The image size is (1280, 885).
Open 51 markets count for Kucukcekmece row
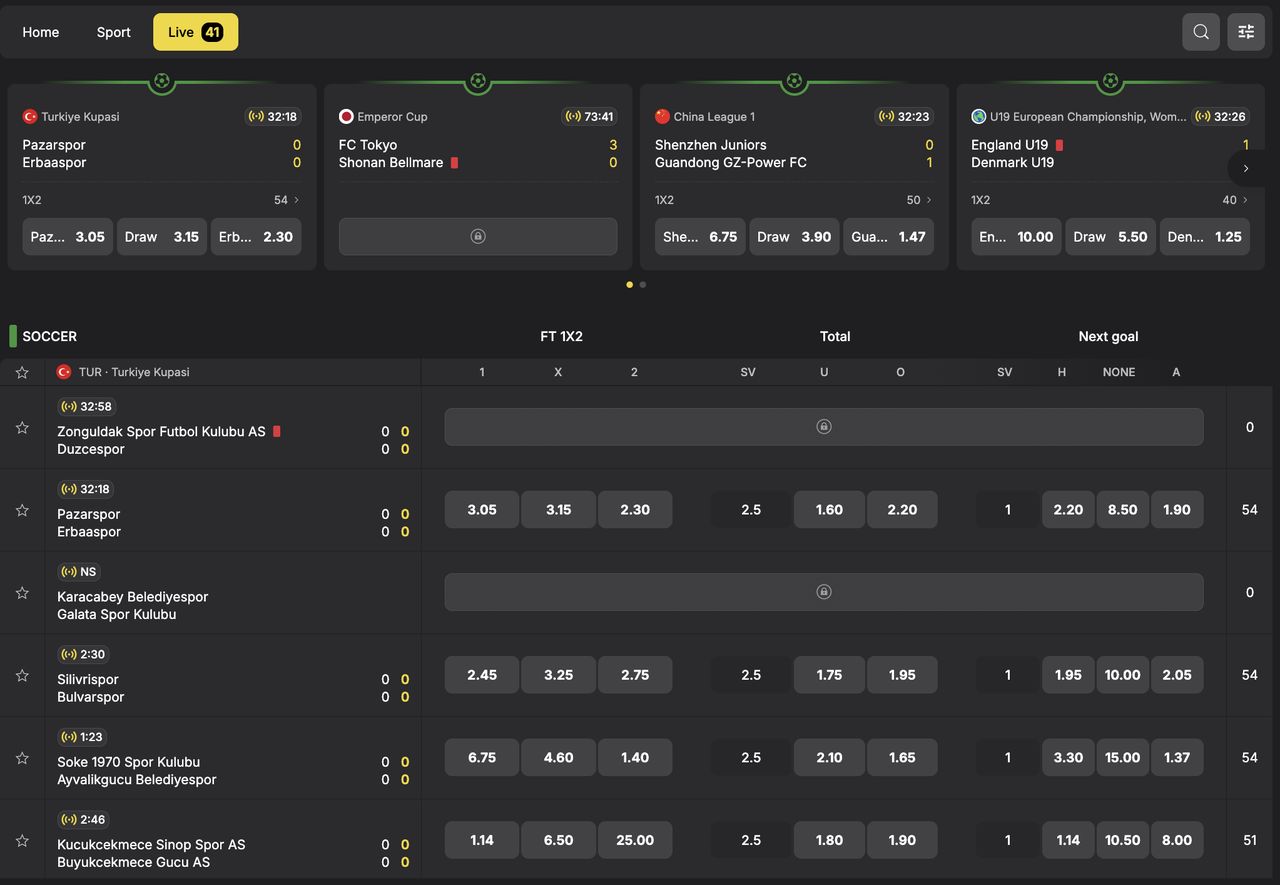point(1250,840)
